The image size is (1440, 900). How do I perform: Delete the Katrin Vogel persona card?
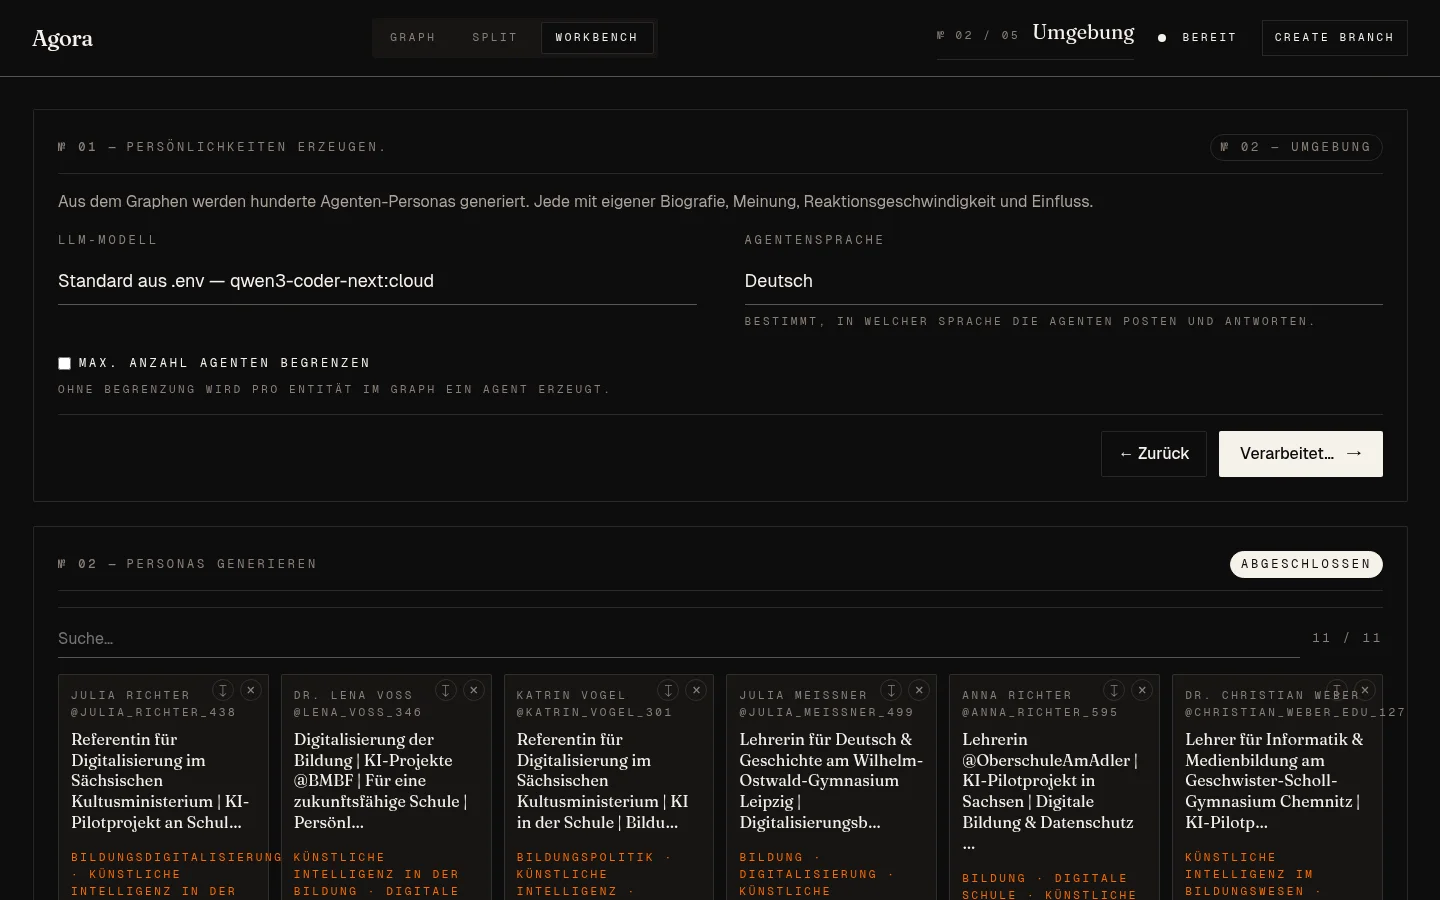coord(697,690)
